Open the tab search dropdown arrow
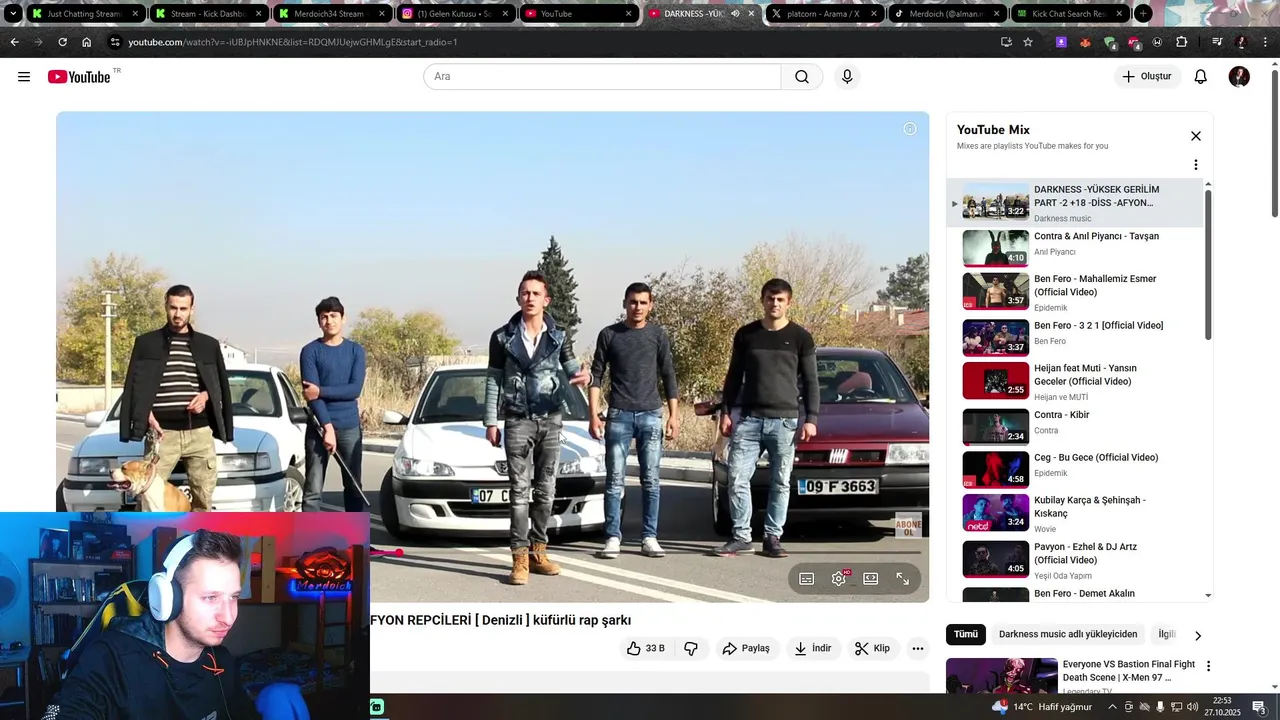Viewport: 1280px width, 720px height. [13, 14]
